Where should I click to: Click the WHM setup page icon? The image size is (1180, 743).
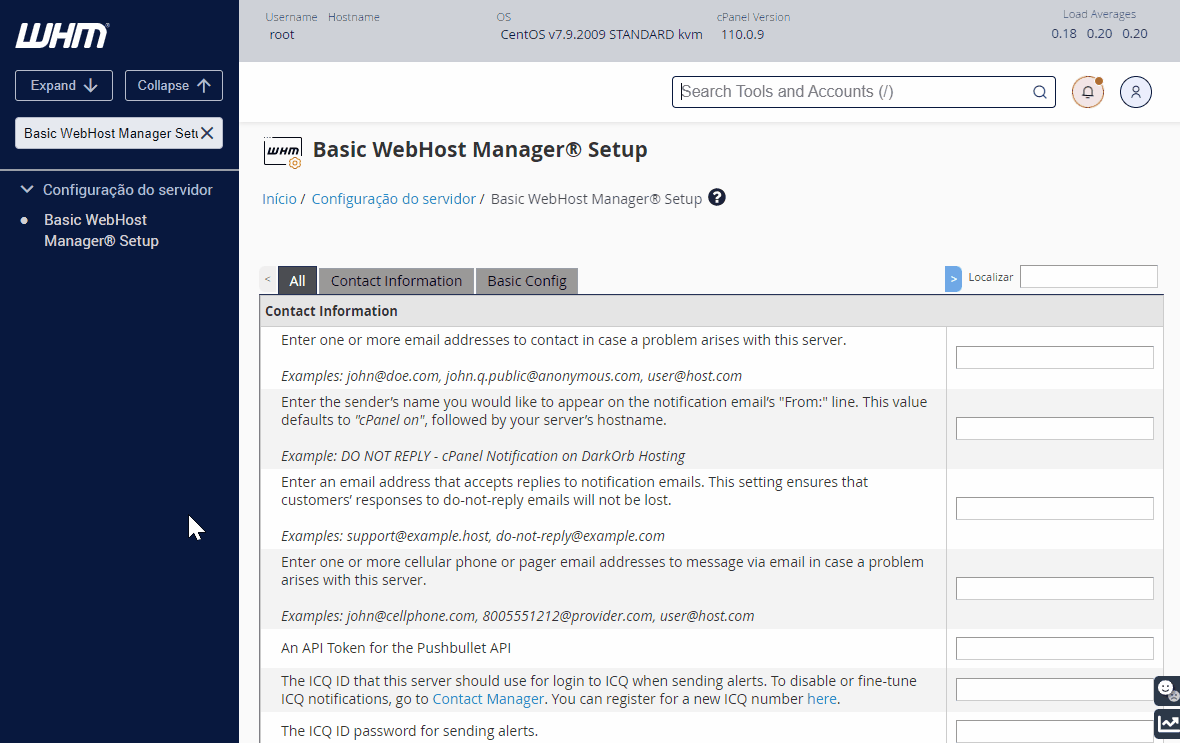283,152
